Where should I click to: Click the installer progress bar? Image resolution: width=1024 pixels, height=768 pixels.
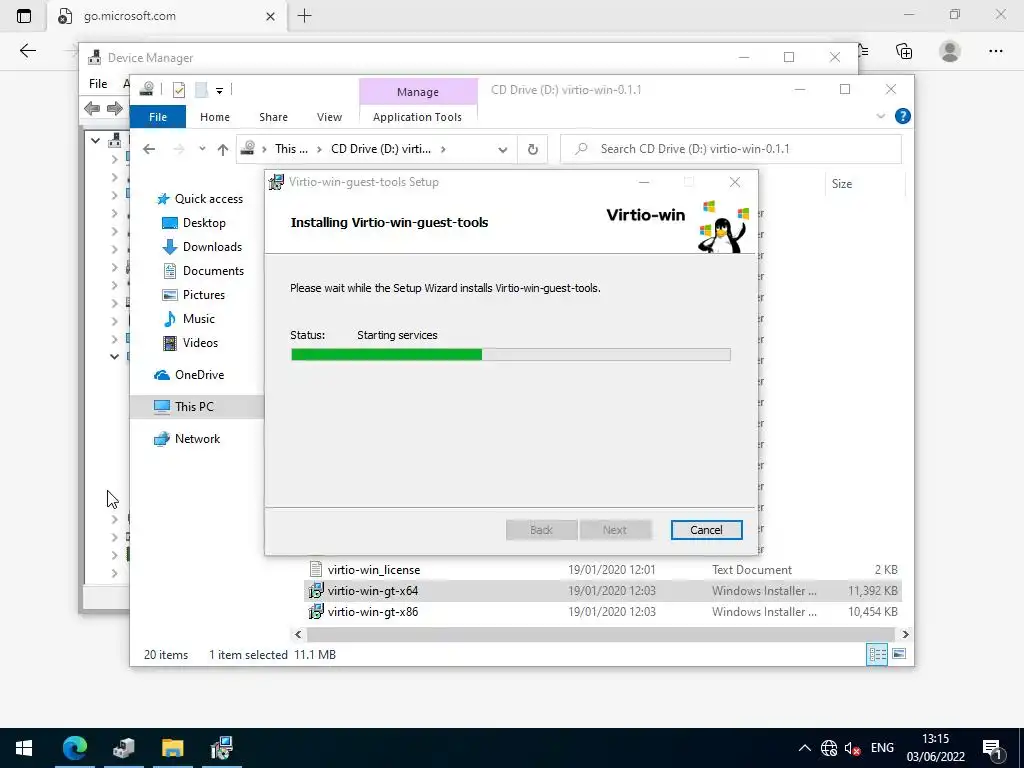(511, 355)
